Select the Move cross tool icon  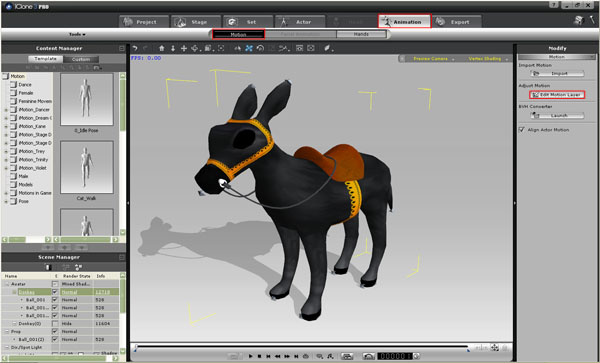tap(184, 48)
